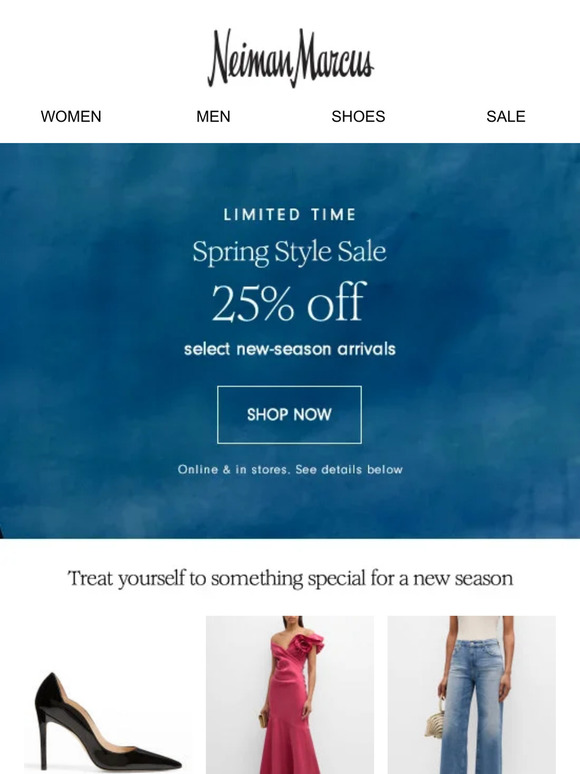
Task: Open the MEN navigation link
Action: coord(213,116)
